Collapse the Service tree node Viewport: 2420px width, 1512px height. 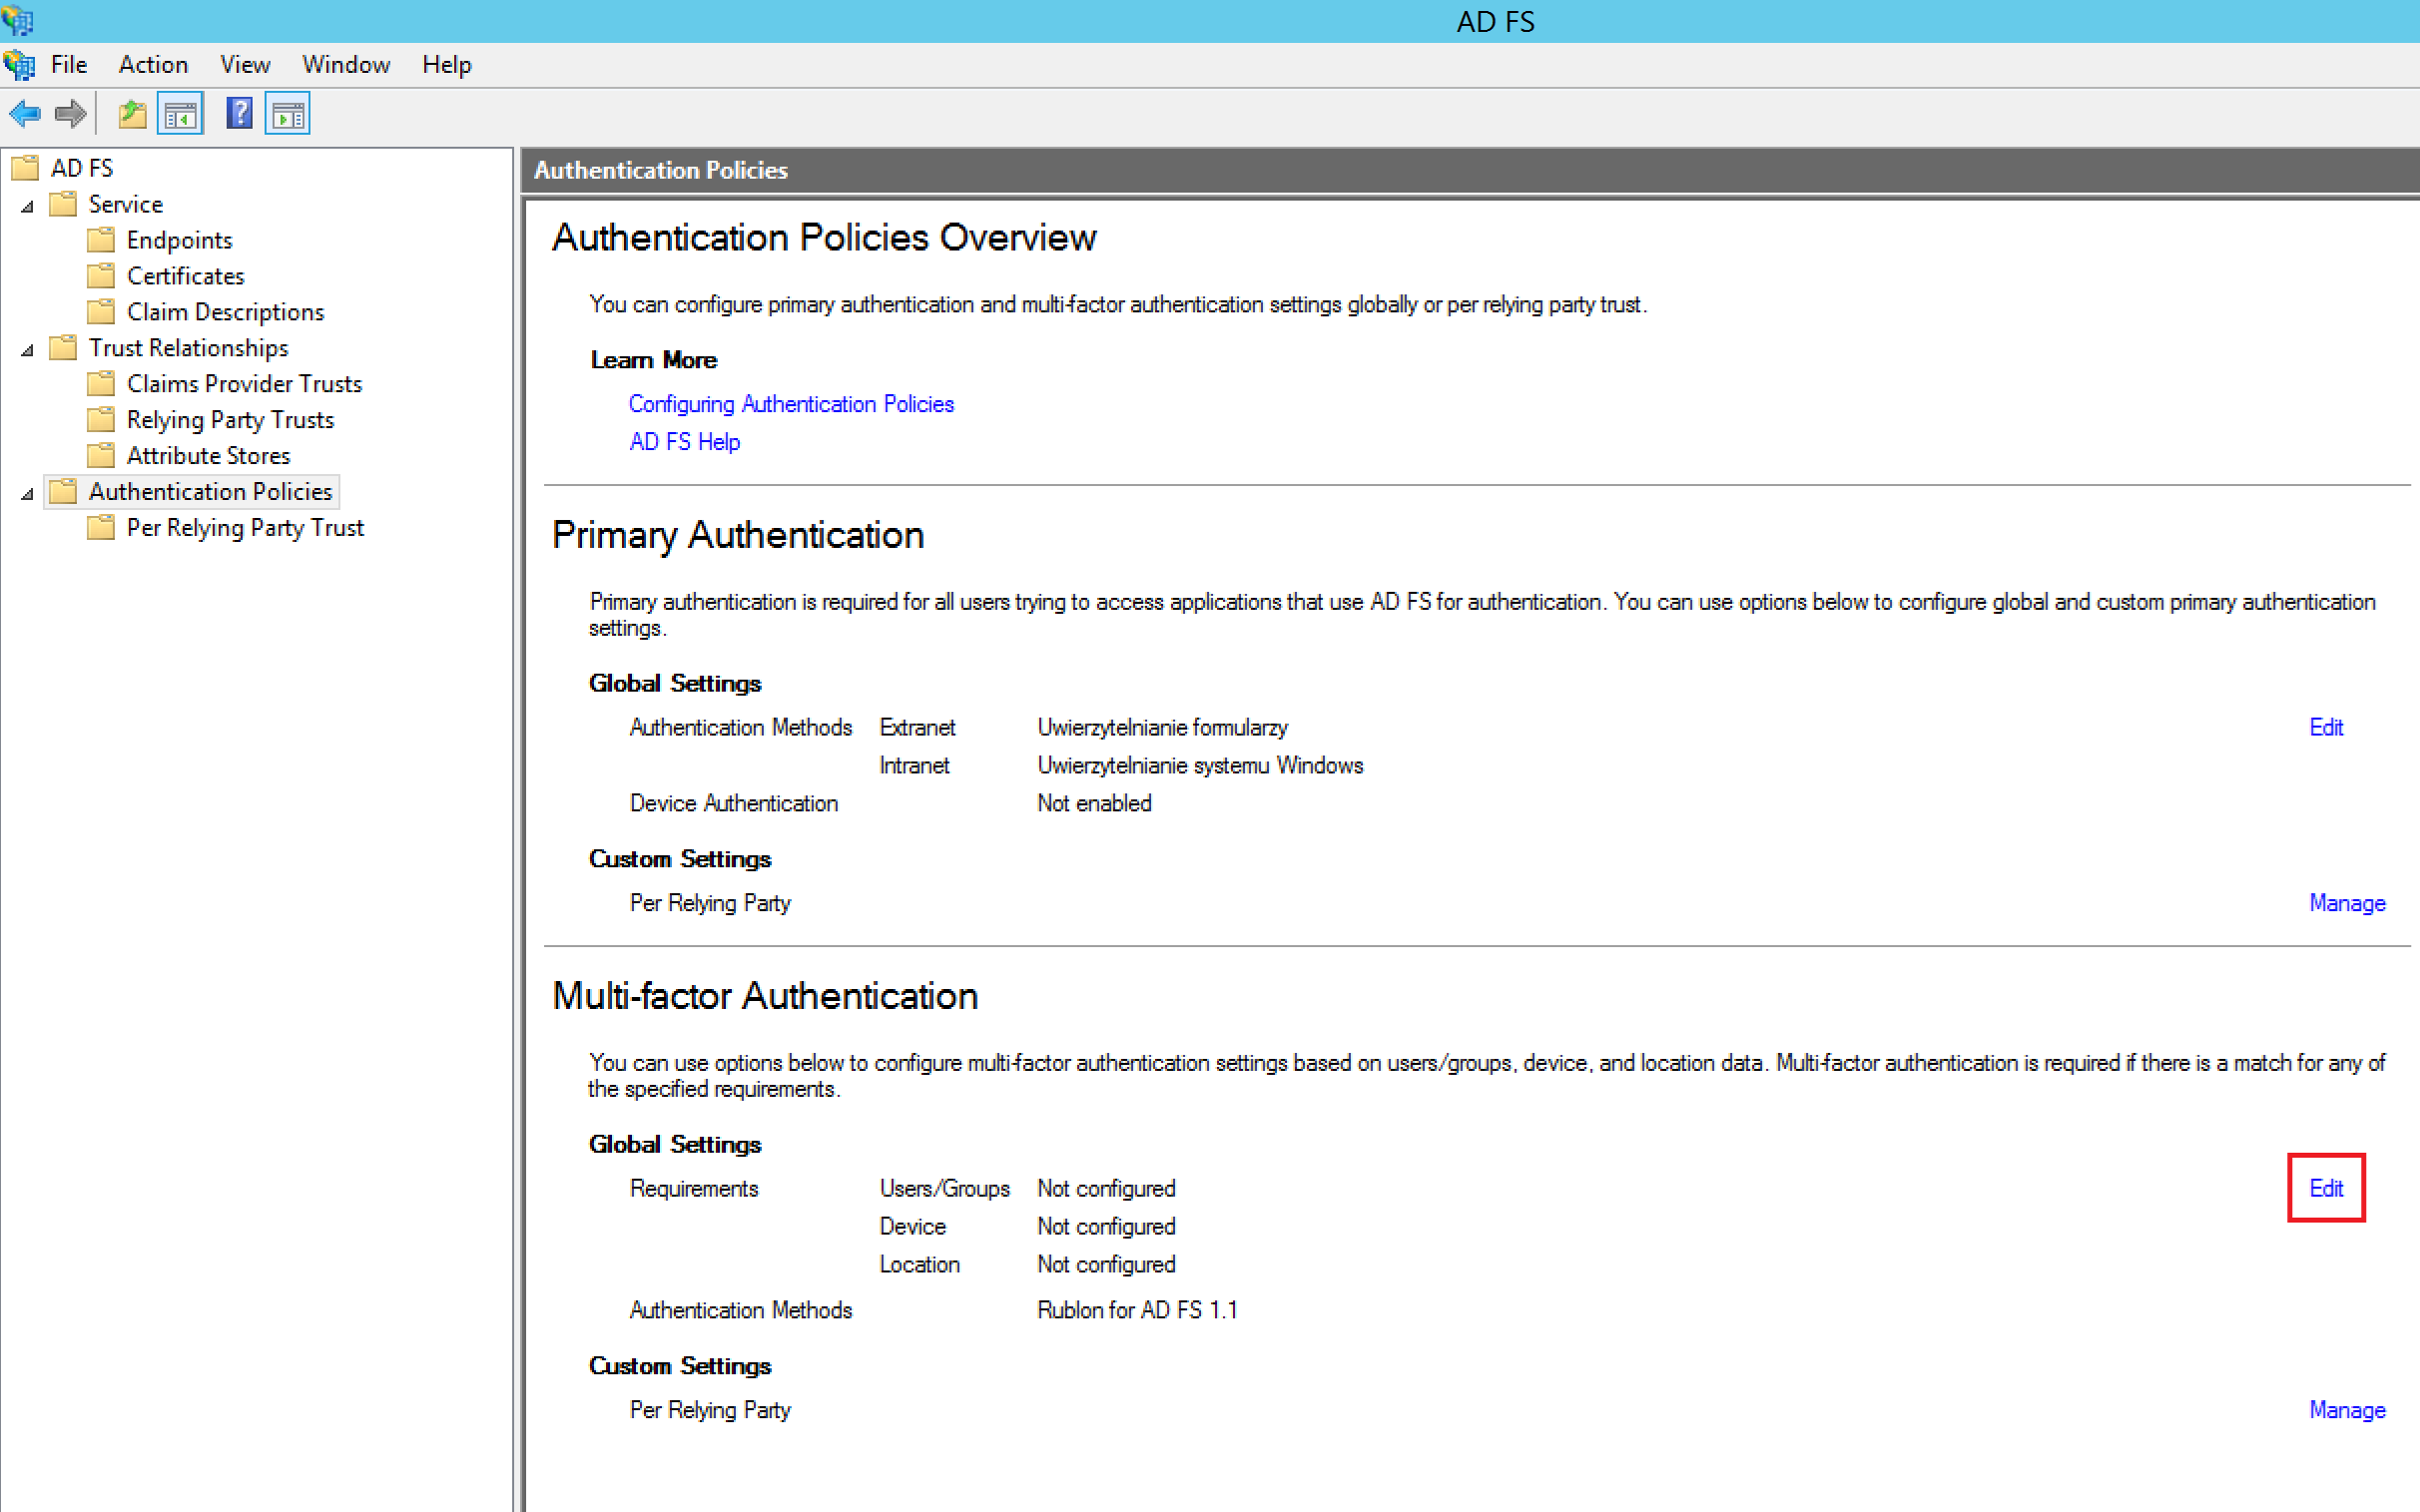click(x=28, y=206)
